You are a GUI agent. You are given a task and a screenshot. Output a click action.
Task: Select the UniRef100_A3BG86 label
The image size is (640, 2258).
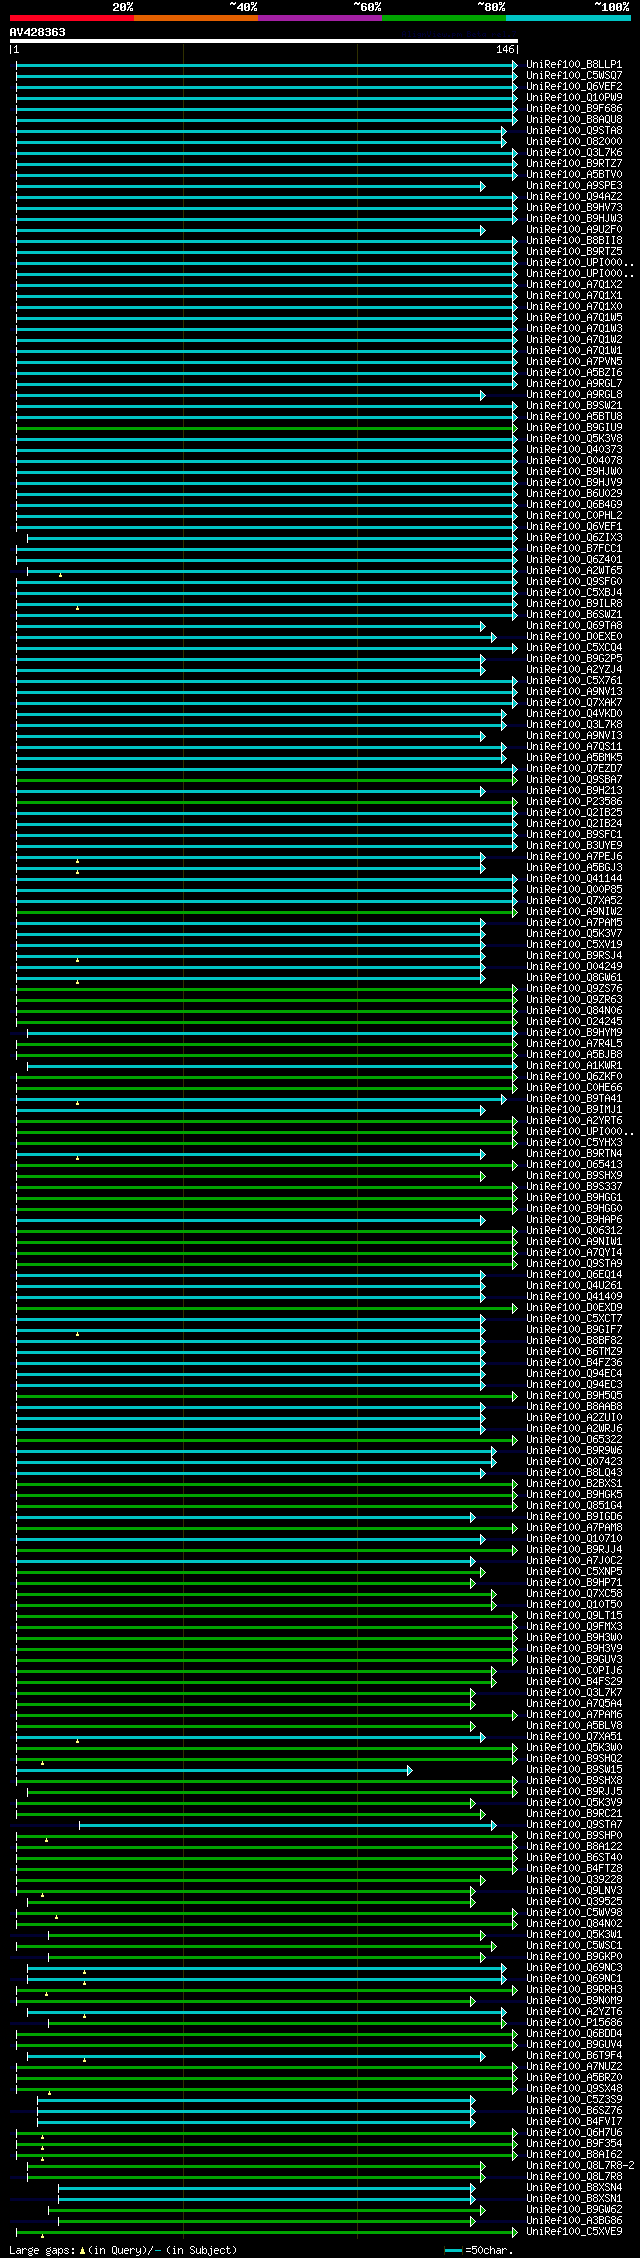pos(574,2220)
